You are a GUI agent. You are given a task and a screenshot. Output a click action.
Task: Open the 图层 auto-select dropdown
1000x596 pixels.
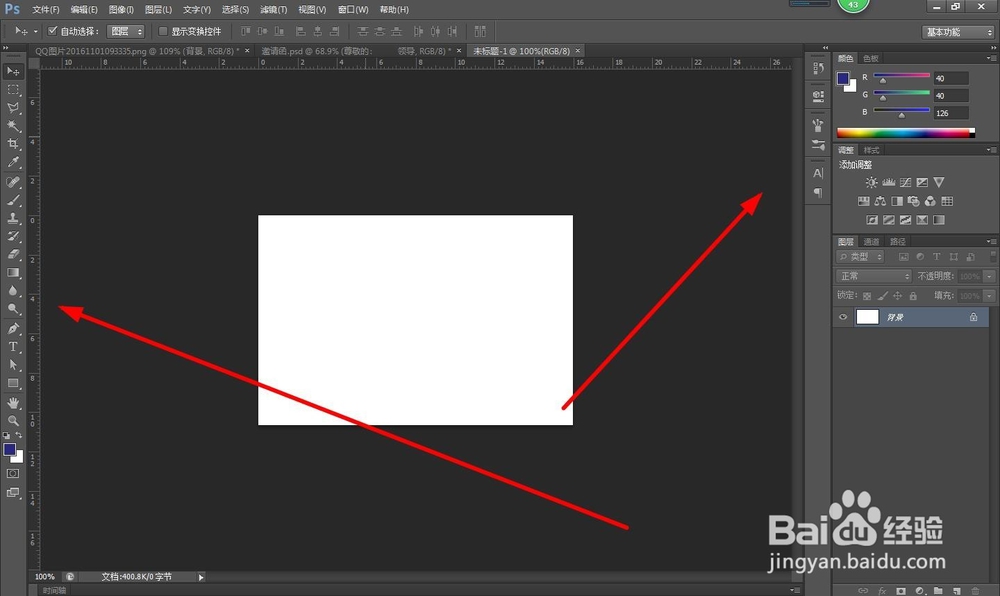click(x=126, y=31)
